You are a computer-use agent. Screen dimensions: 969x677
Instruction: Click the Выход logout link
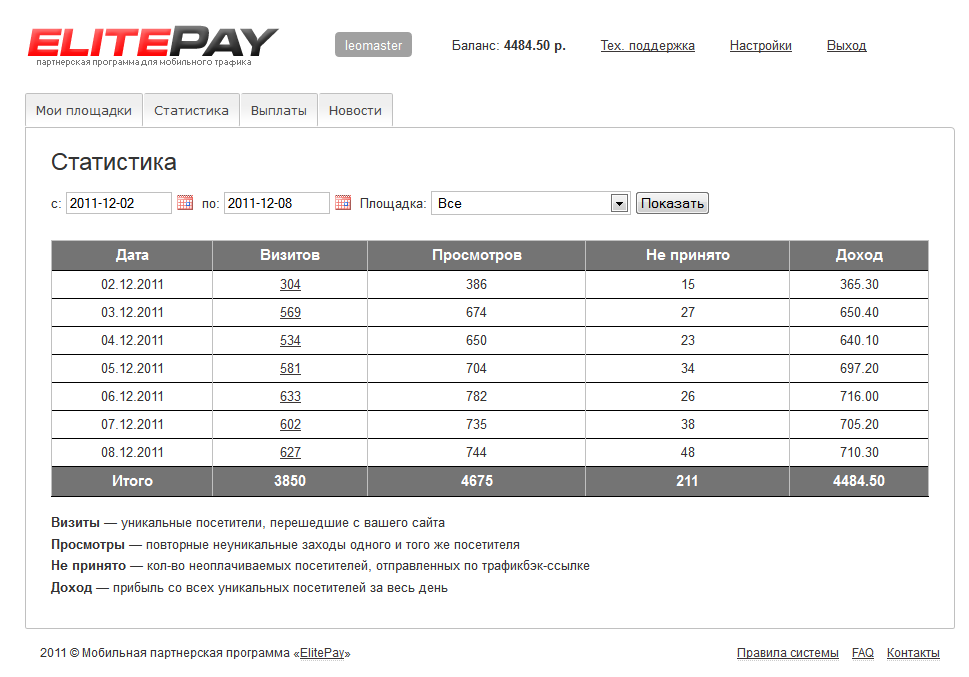(x=846, y=46)
